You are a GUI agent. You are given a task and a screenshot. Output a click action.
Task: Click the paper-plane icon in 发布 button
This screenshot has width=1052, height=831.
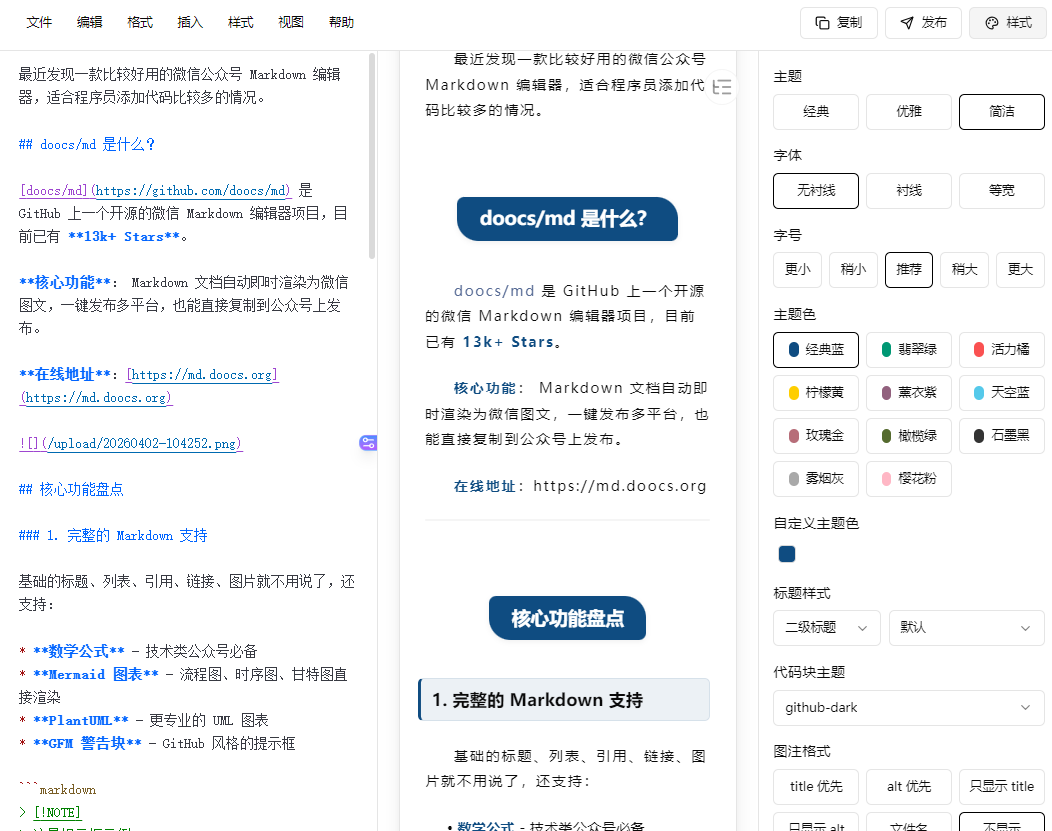(906, 23)
